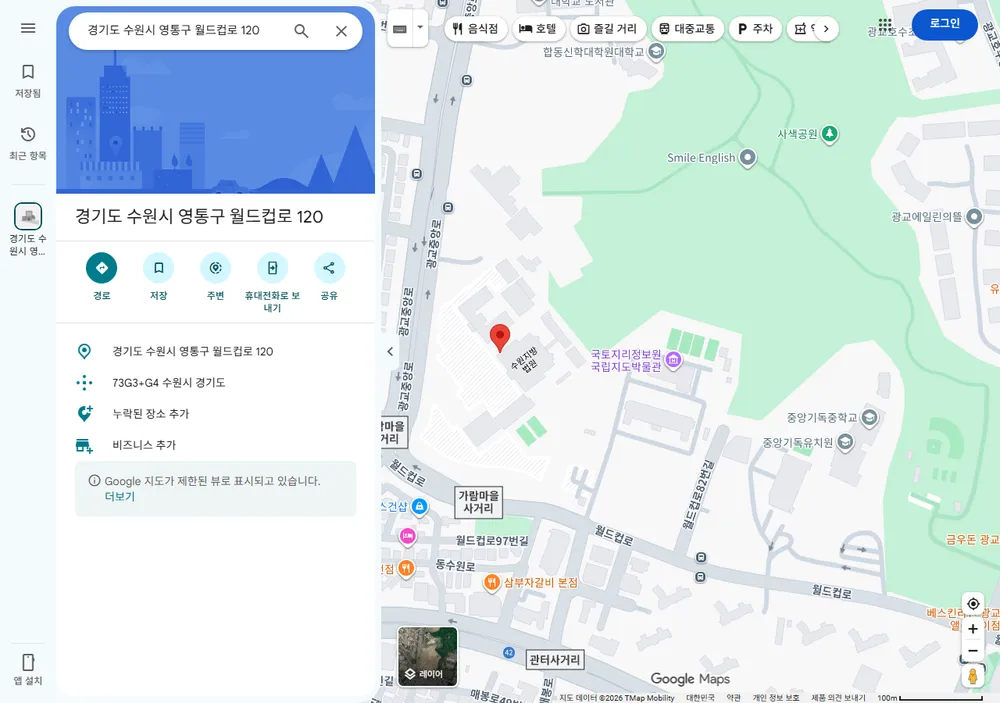Image resolution: width=1000 pixels, height=703 pixels.
Task: Select the 광교에일린의뜰 map marker
Action: pyautogui.click(x=974, y=217)
